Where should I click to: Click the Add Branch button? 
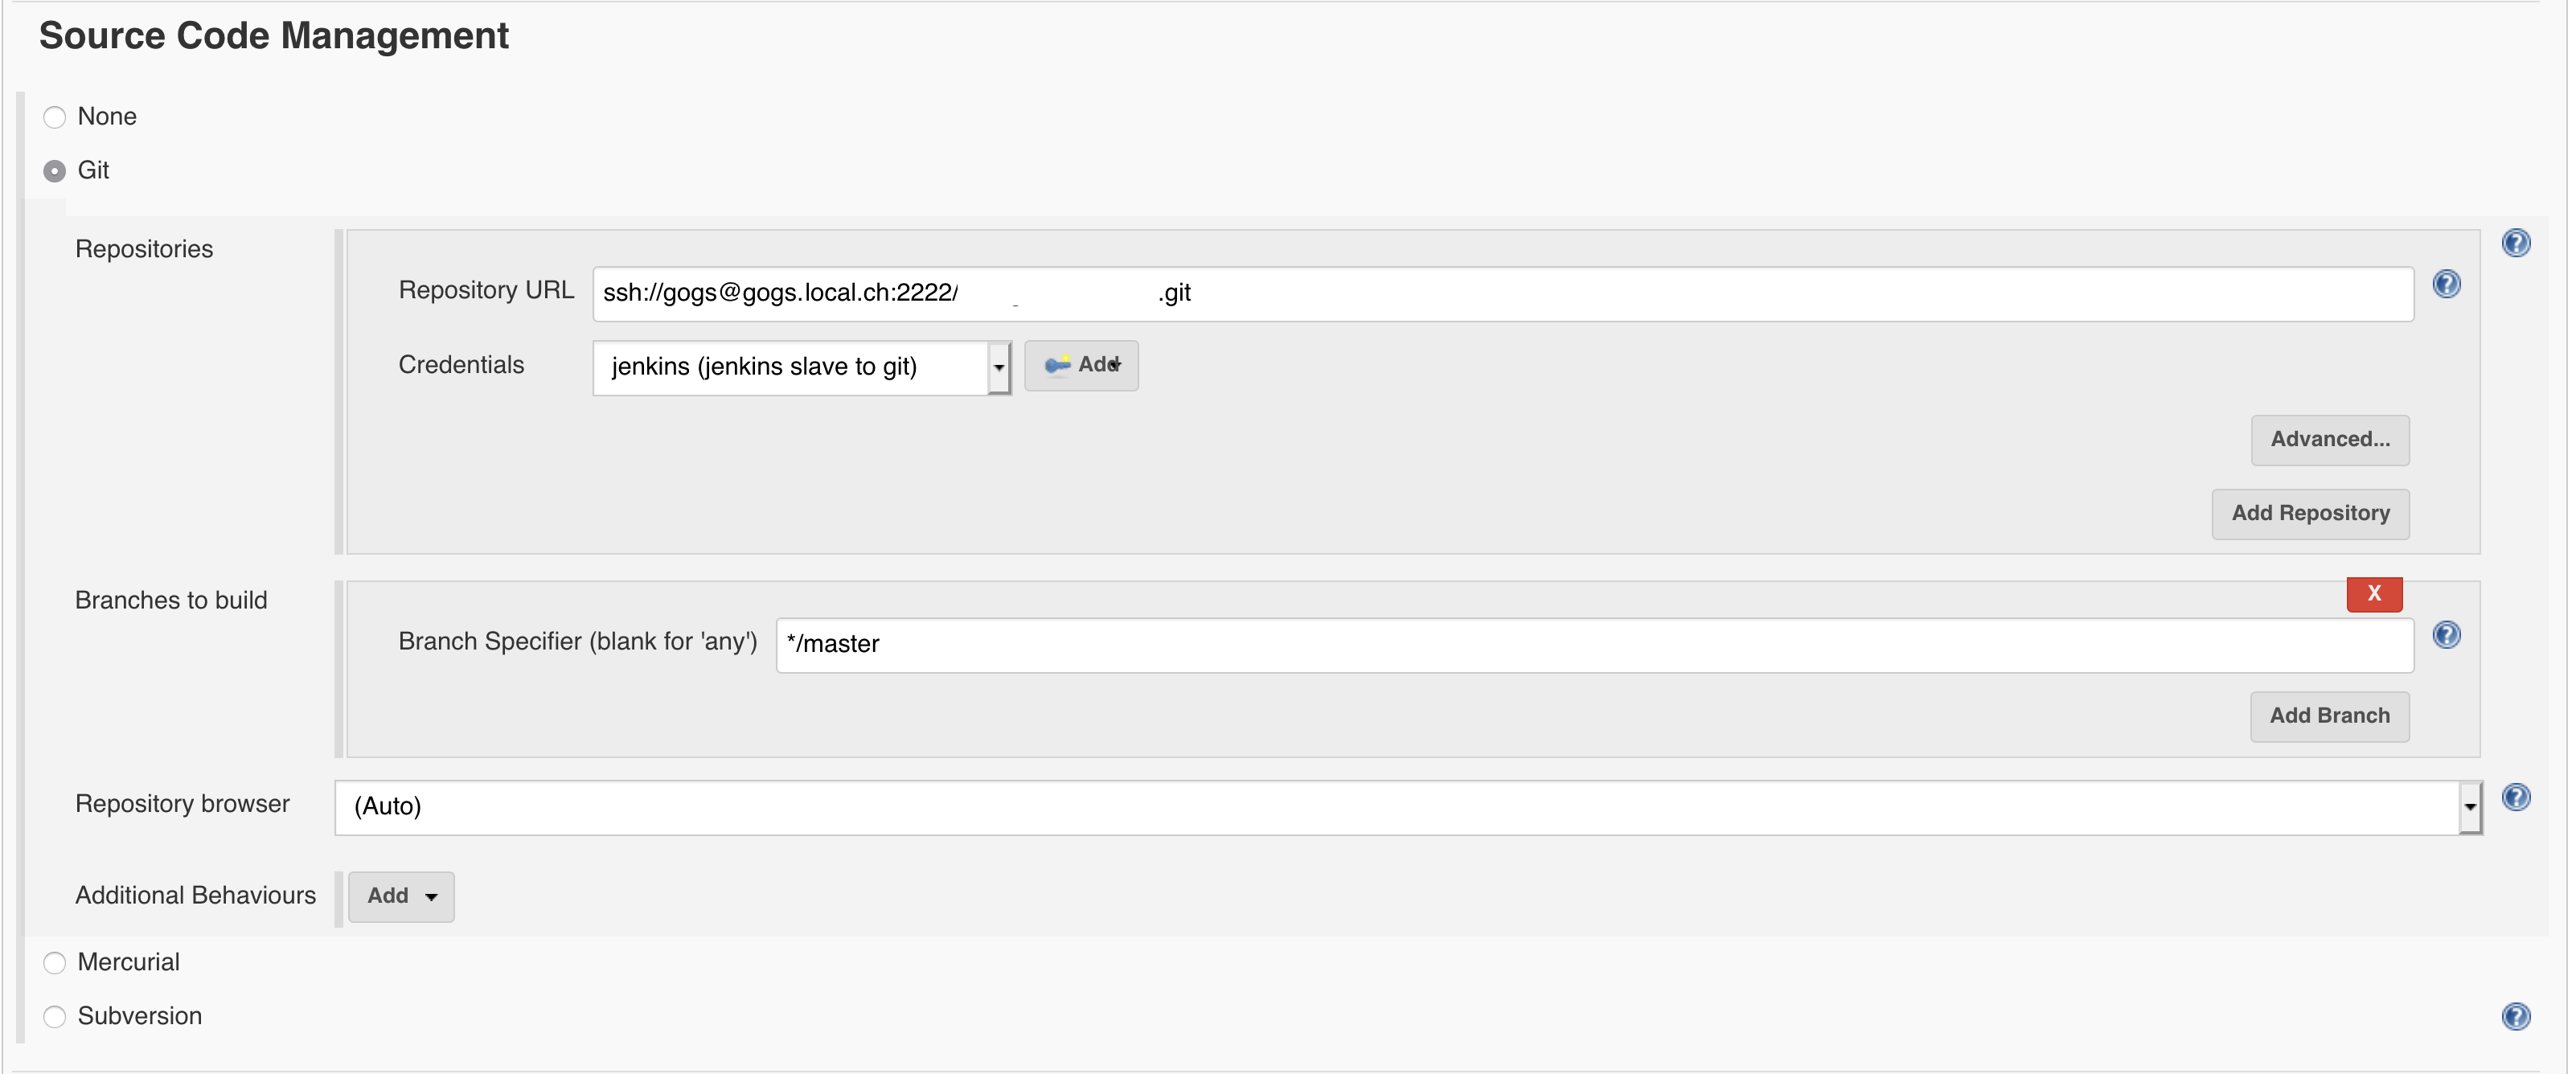[2328, 716]
